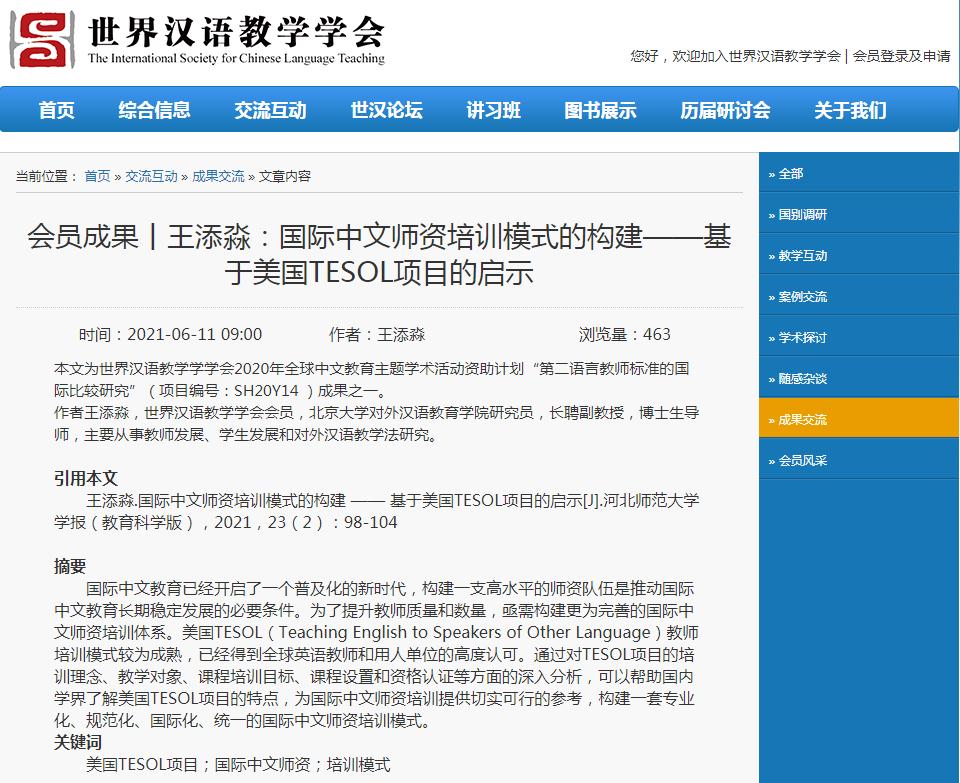This screenshot has width=960, height=783.
Task: Go to 世汉论坛 in the navigation bar
Action: coord(386,110)
